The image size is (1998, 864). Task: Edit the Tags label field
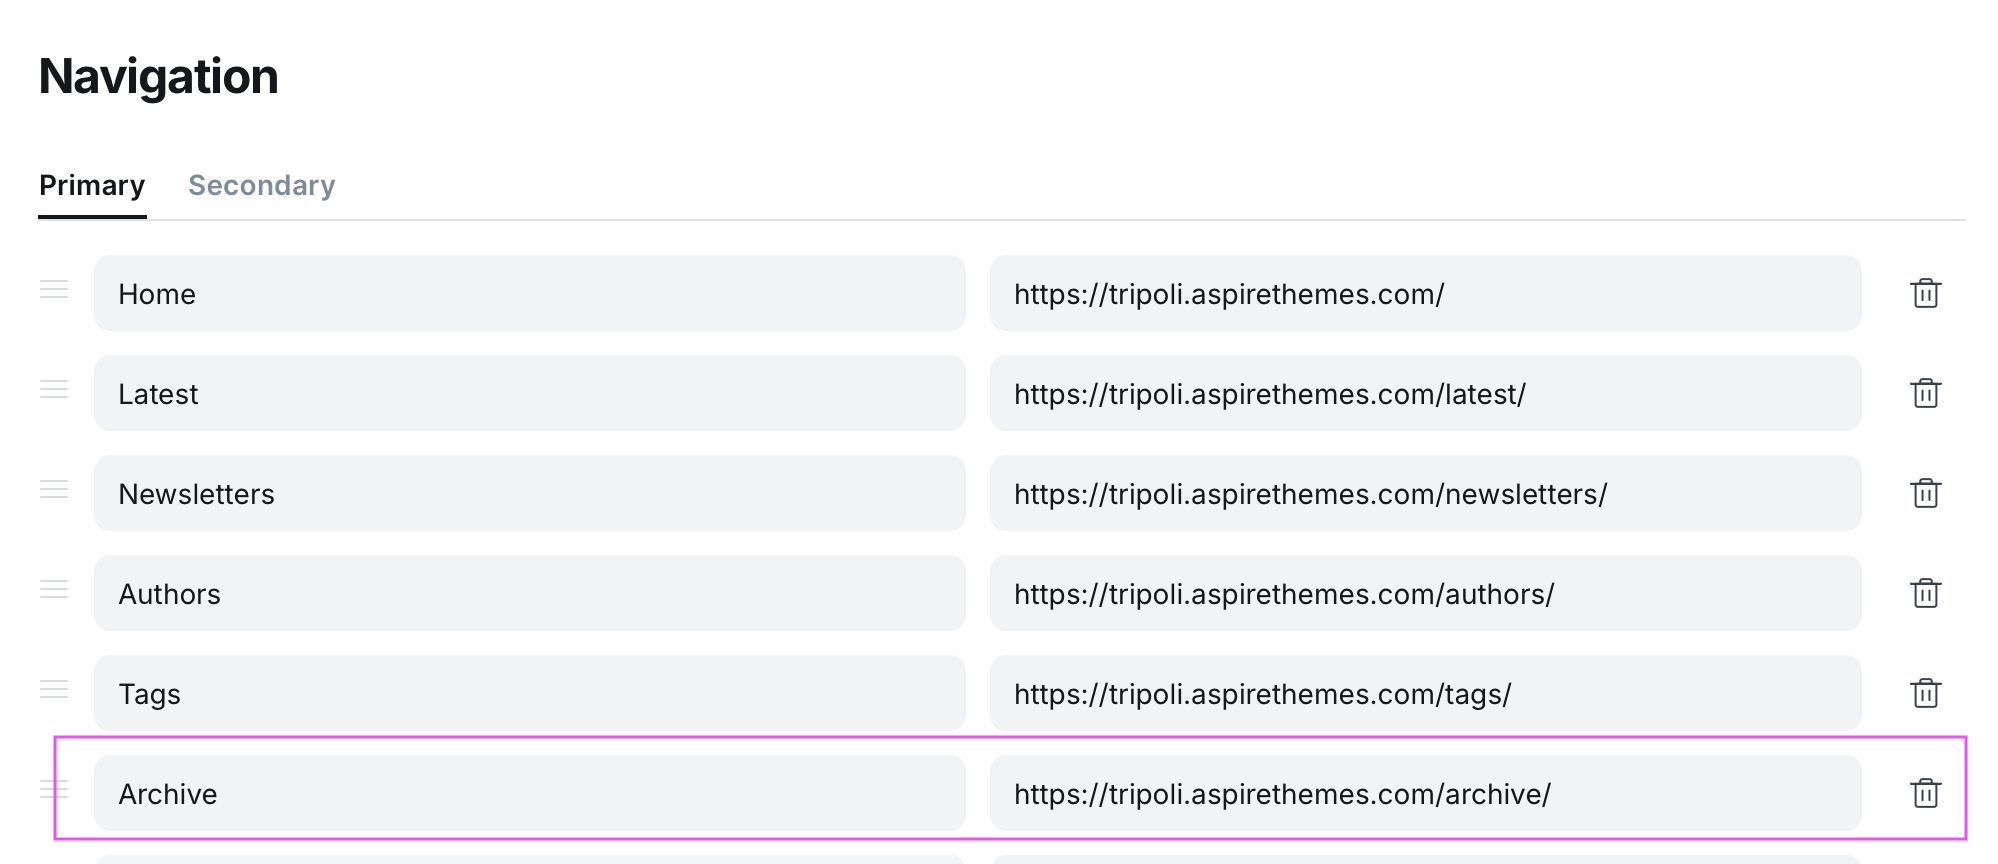point(530,693)
